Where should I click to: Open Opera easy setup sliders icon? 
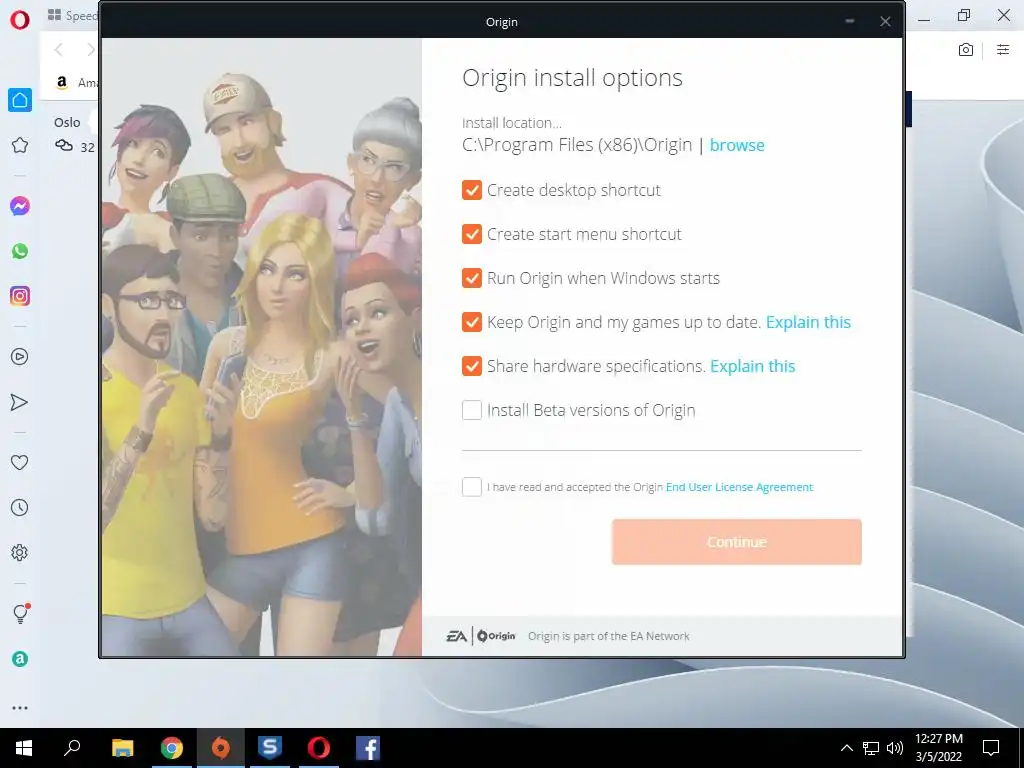(x=1003, y=50)
